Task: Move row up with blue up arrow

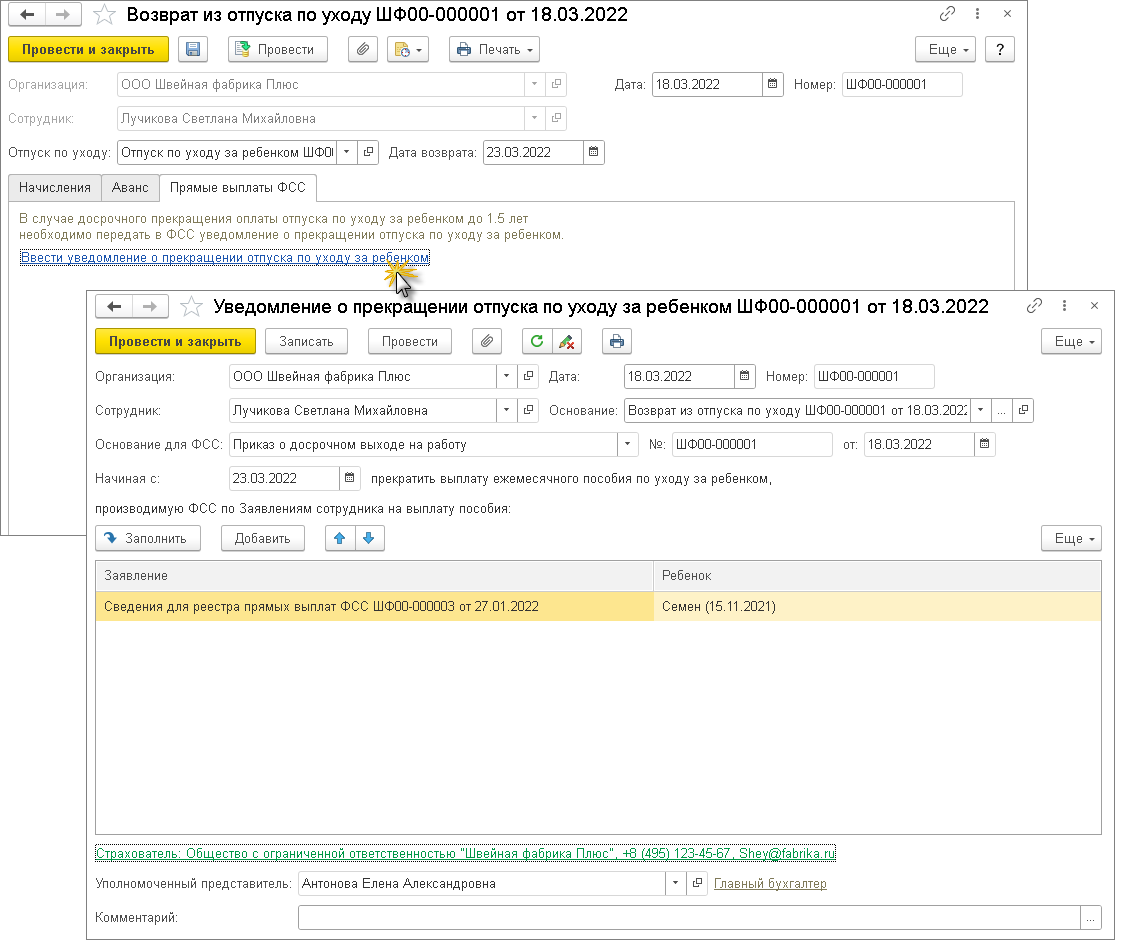Action: click(340, 538)
